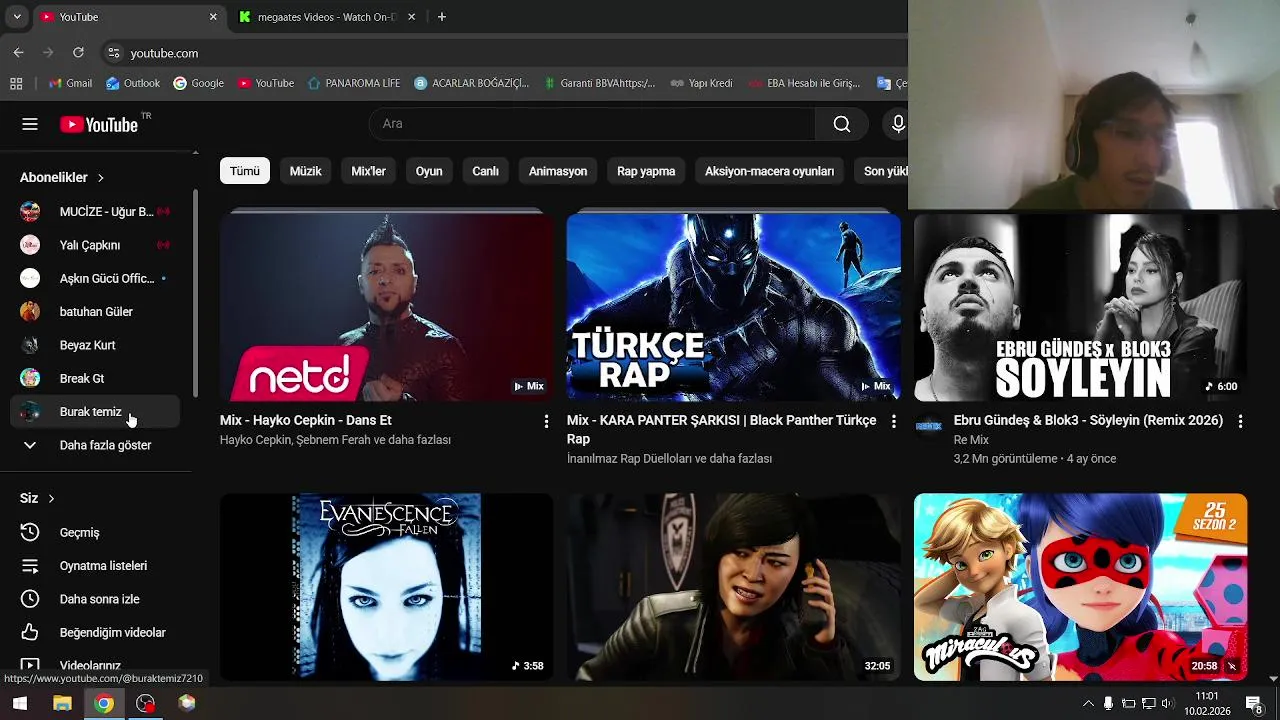Open TÜRKÇE RAP Black Panther thumbnail
1280x720 pixels.
(733, 307)
